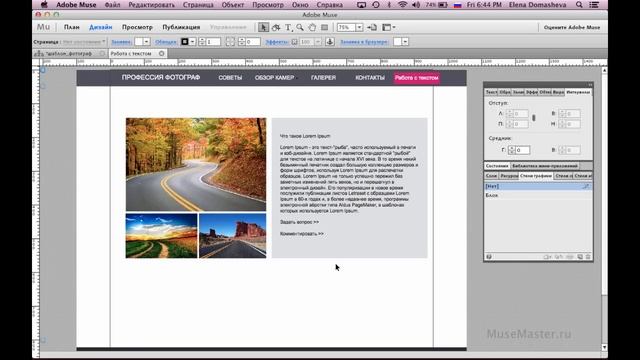The height and width of the screenshot is (360, 640).
Task: Click the stroke width value field
Action: [213, 42]
